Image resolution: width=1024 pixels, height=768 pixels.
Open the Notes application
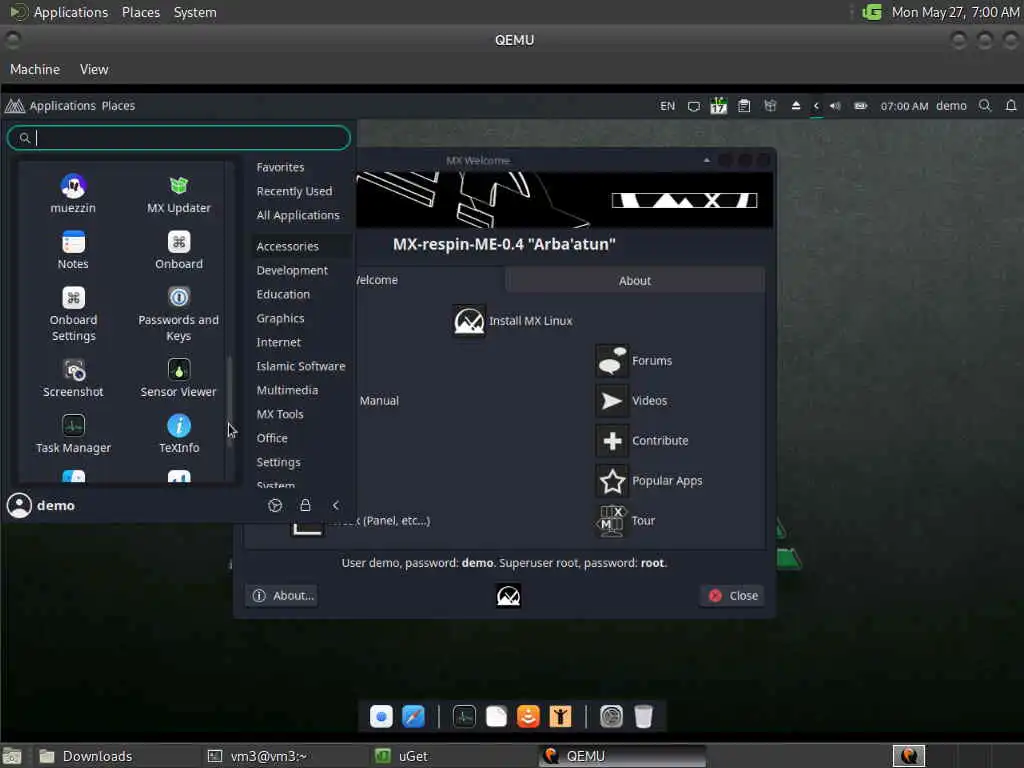73,250
